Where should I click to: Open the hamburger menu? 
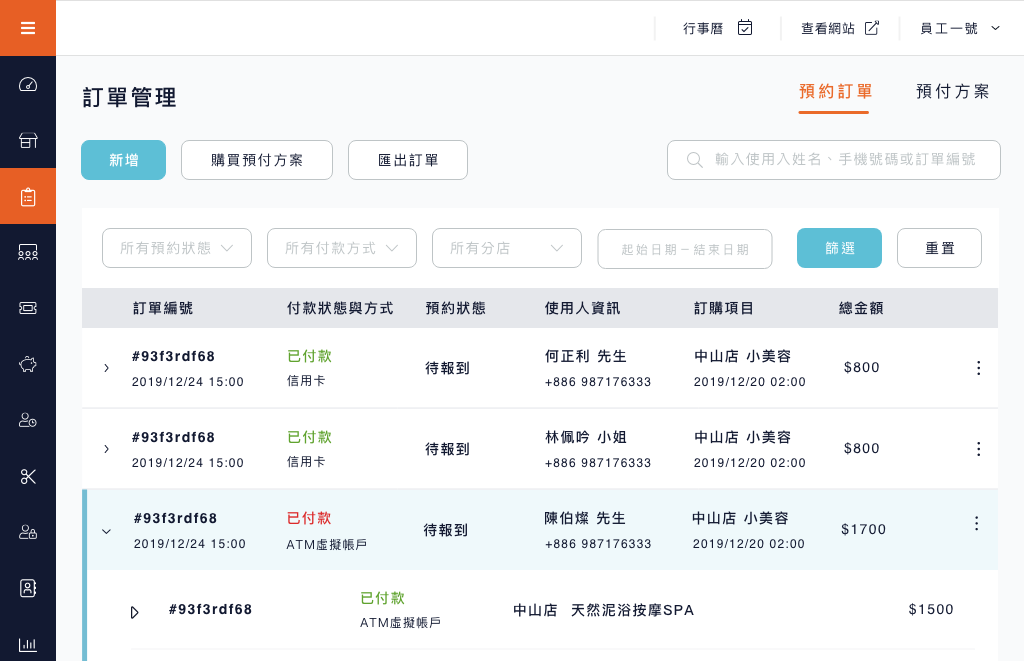(27, 28)
